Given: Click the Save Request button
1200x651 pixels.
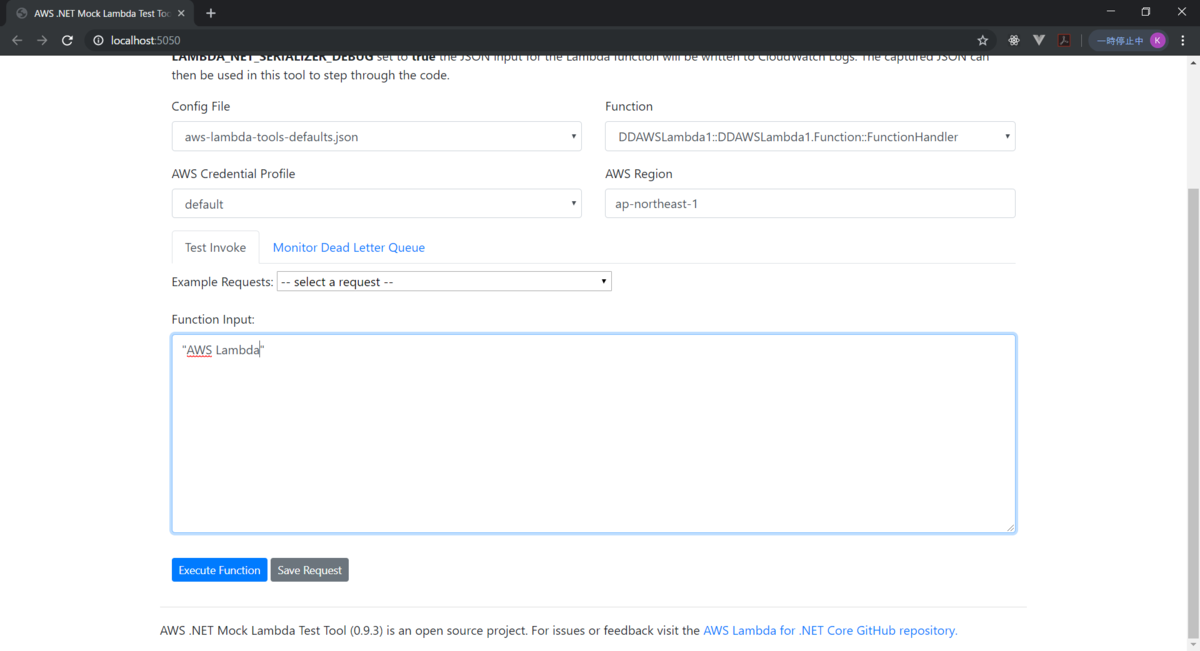Looking at the screenshot, I should [309, 570].
